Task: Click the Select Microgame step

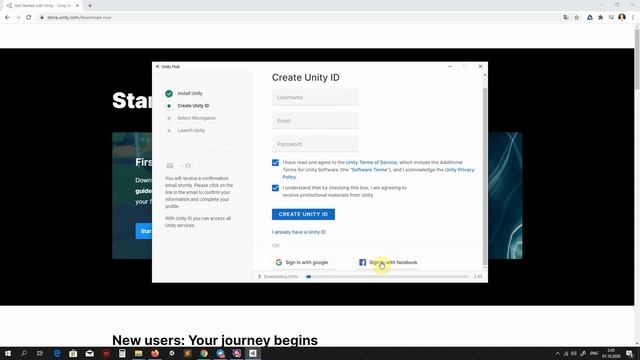Action: click(x=196, y=118)
